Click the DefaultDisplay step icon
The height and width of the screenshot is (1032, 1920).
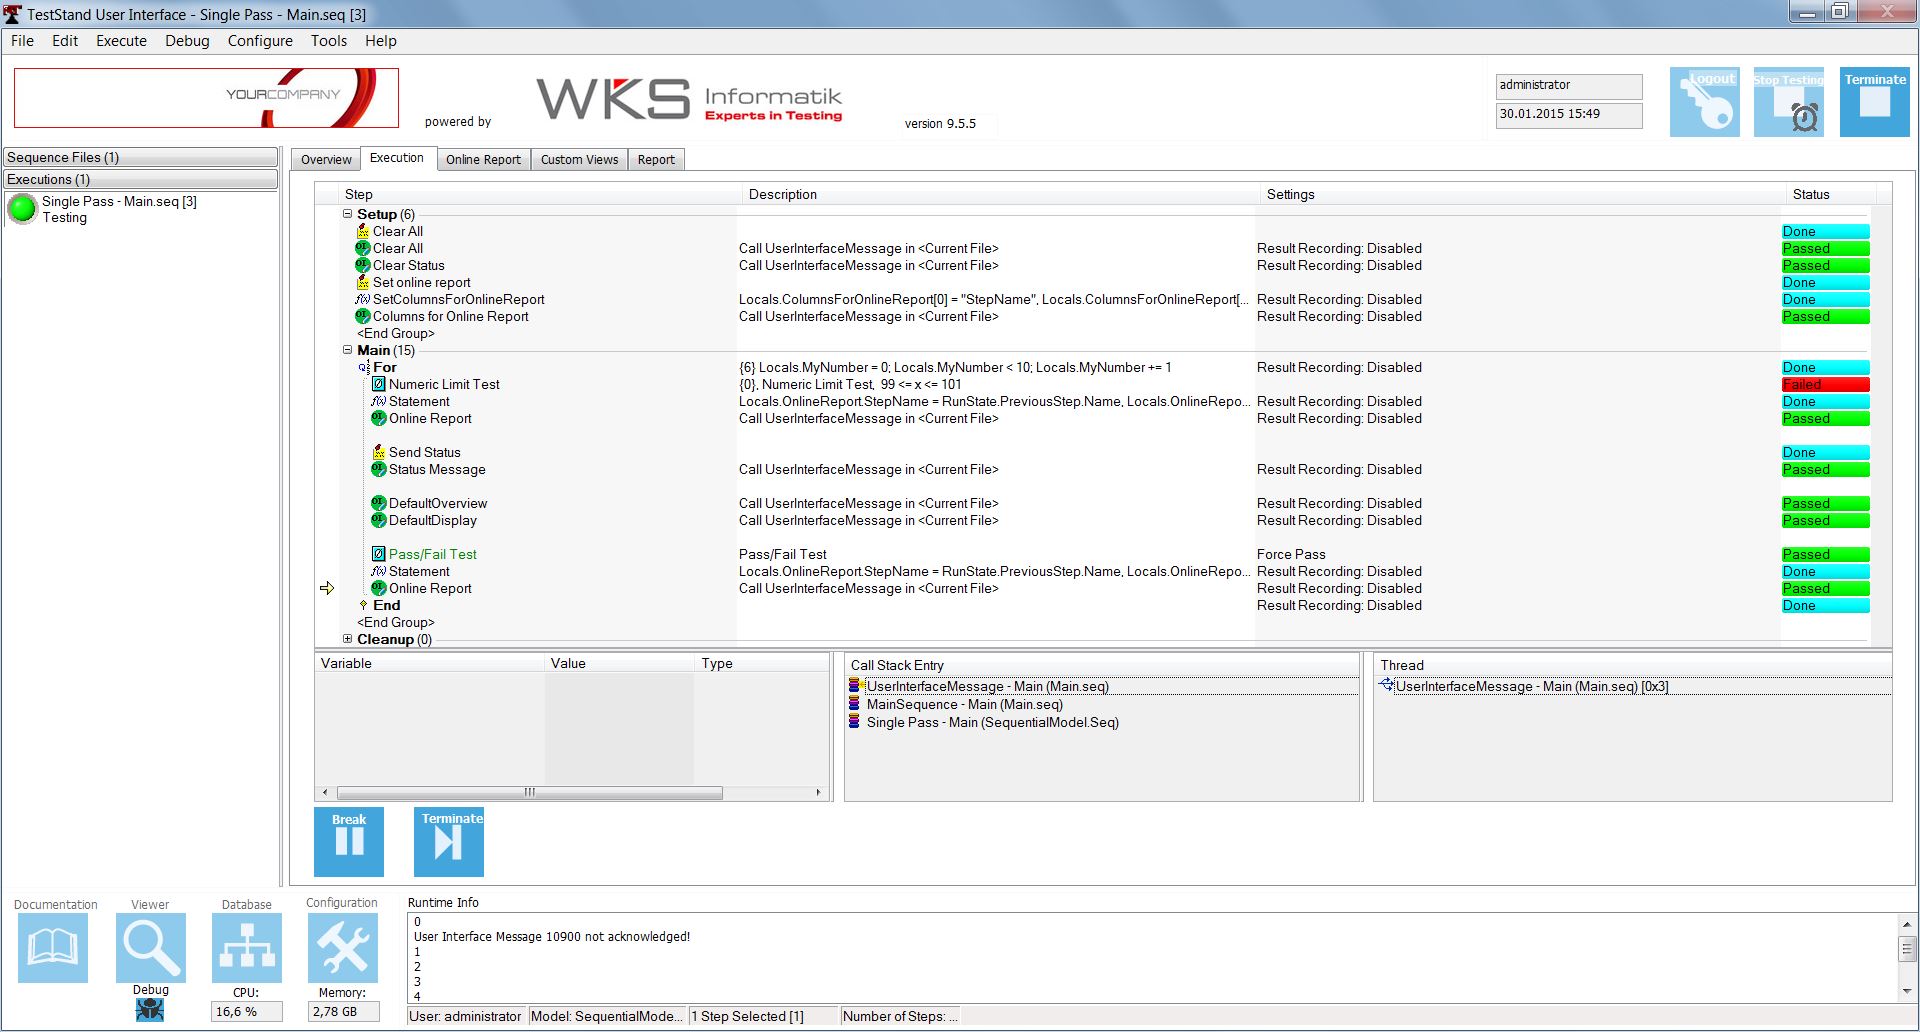coord(379,520)
